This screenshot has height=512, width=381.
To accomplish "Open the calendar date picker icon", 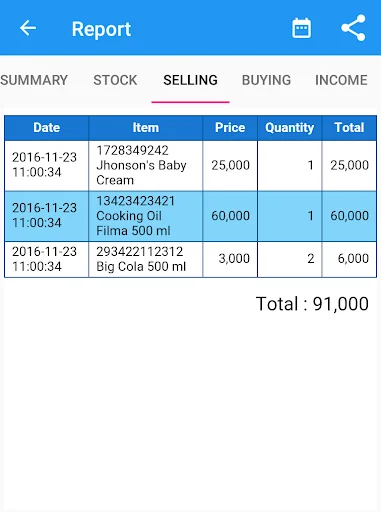I will click(x=301, y=28).
